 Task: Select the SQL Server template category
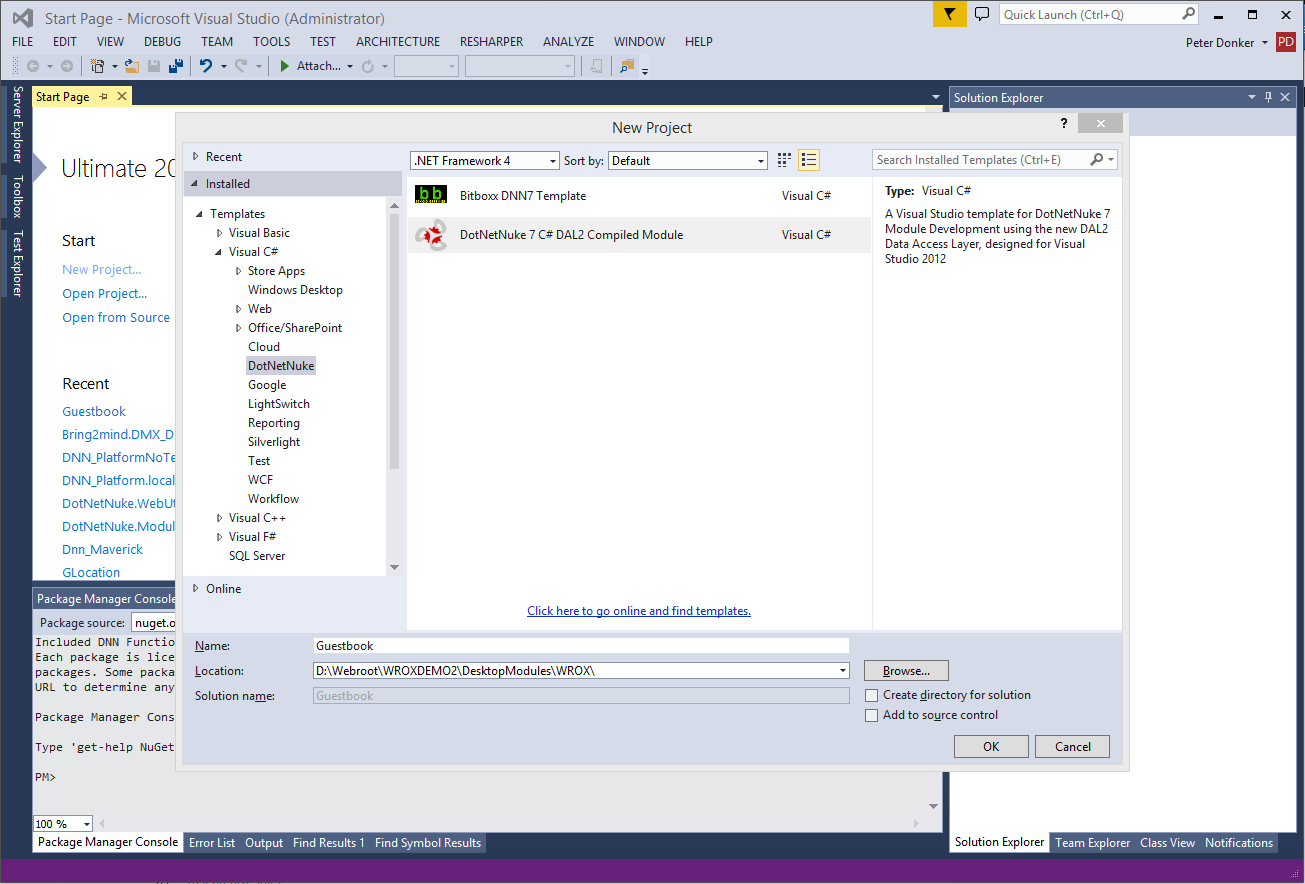[257, 556]
